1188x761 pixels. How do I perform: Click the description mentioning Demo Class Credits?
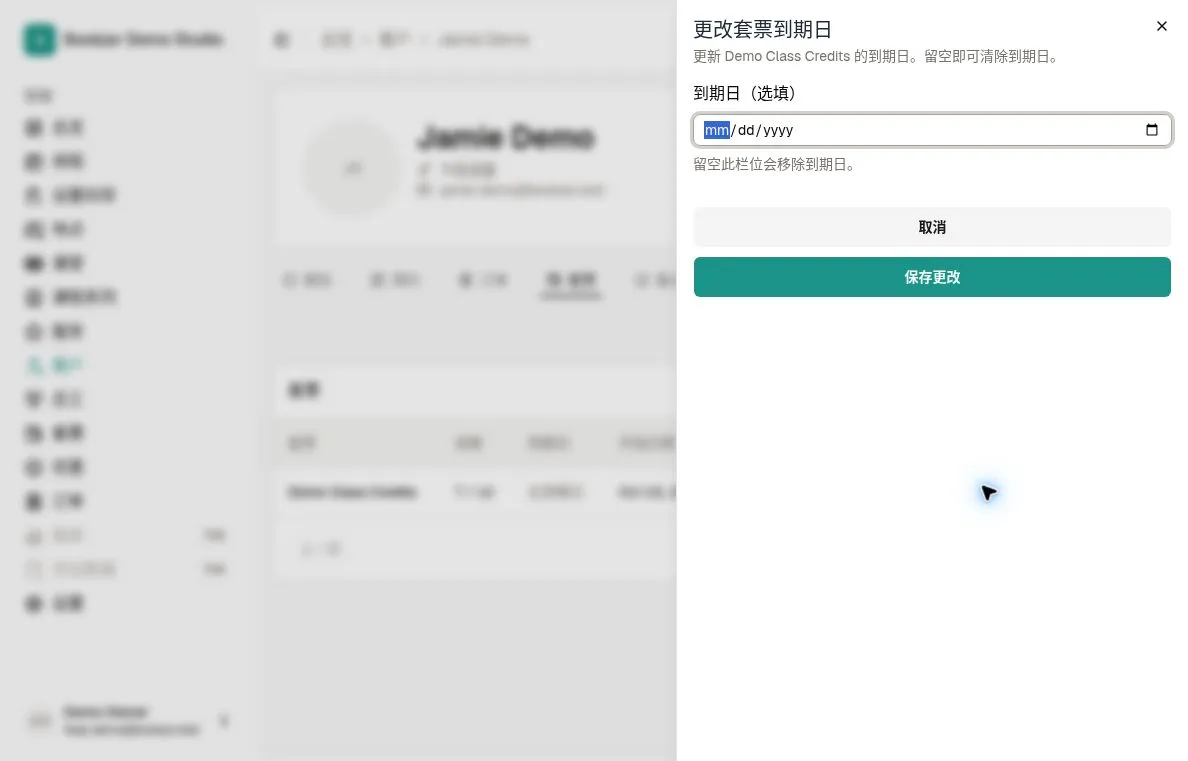[877, 57]
